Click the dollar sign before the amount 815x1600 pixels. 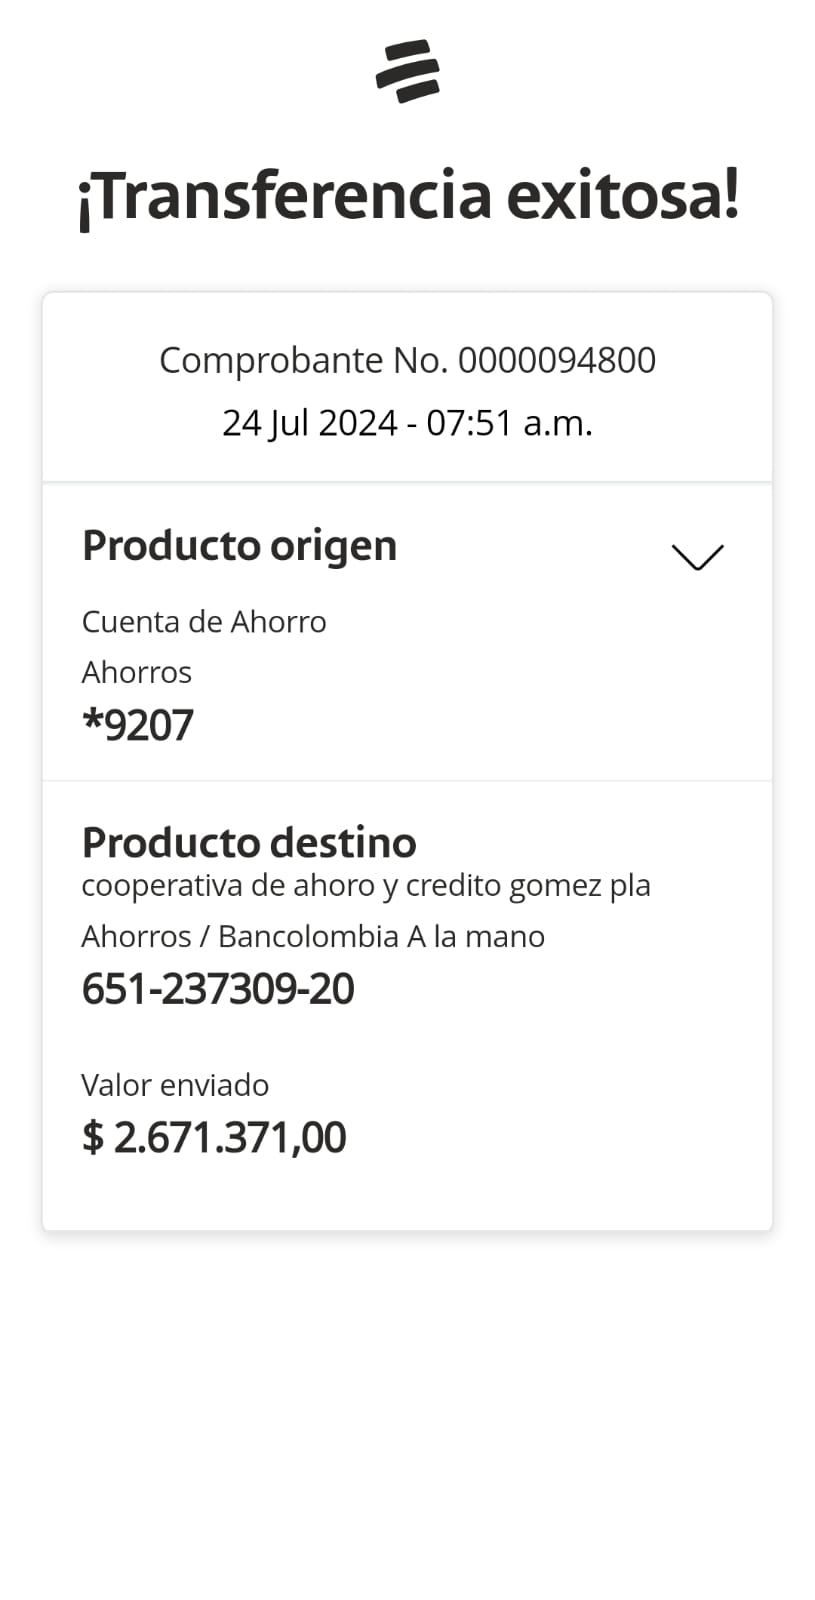[92, 1138]
